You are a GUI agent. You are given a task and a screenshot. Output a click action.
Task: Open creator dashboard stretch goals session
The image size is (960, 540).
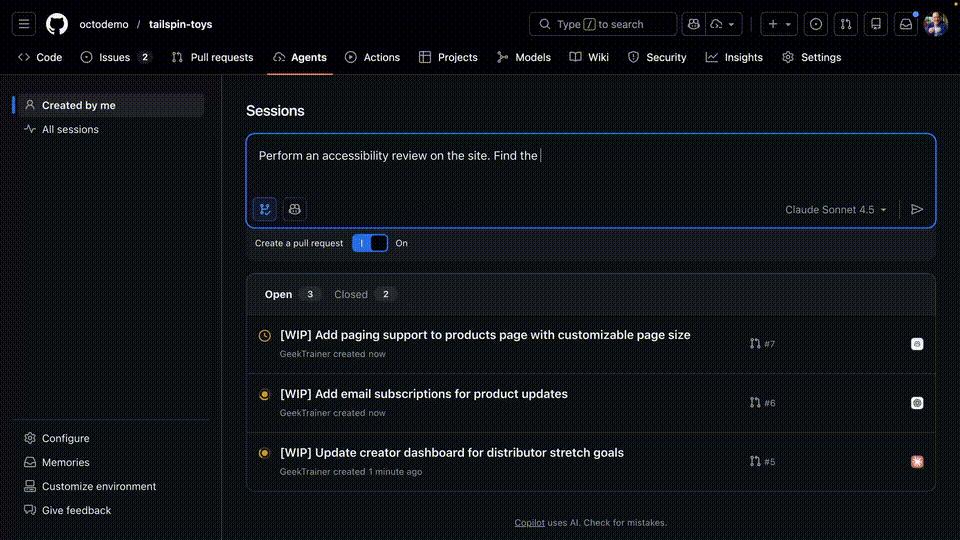(452, 452)
